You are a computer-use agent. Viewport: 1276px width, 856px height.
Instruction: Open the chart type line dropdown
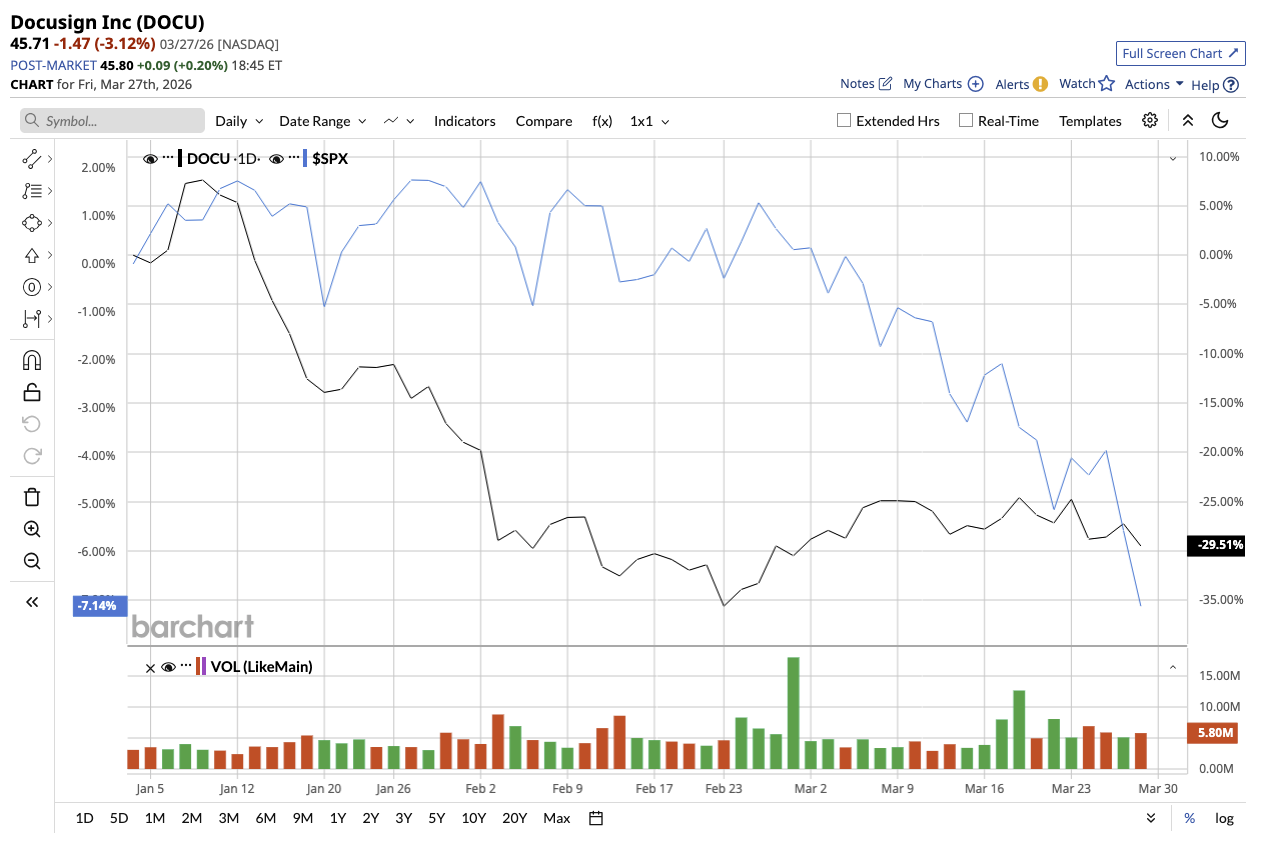point(399,121)
